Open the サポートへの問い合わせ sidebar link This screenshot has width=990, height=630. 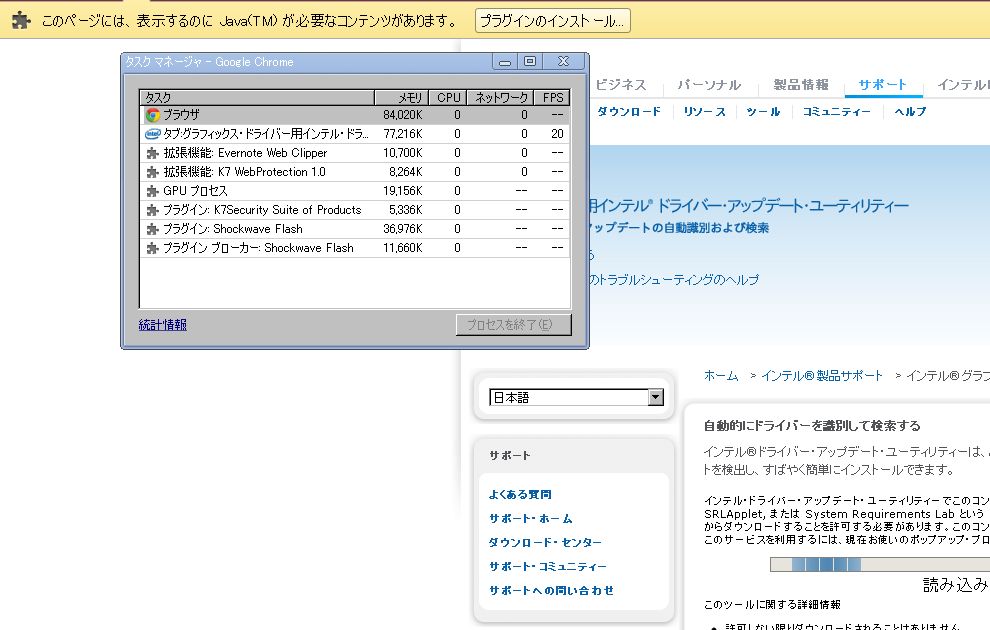tap(551, 590)
